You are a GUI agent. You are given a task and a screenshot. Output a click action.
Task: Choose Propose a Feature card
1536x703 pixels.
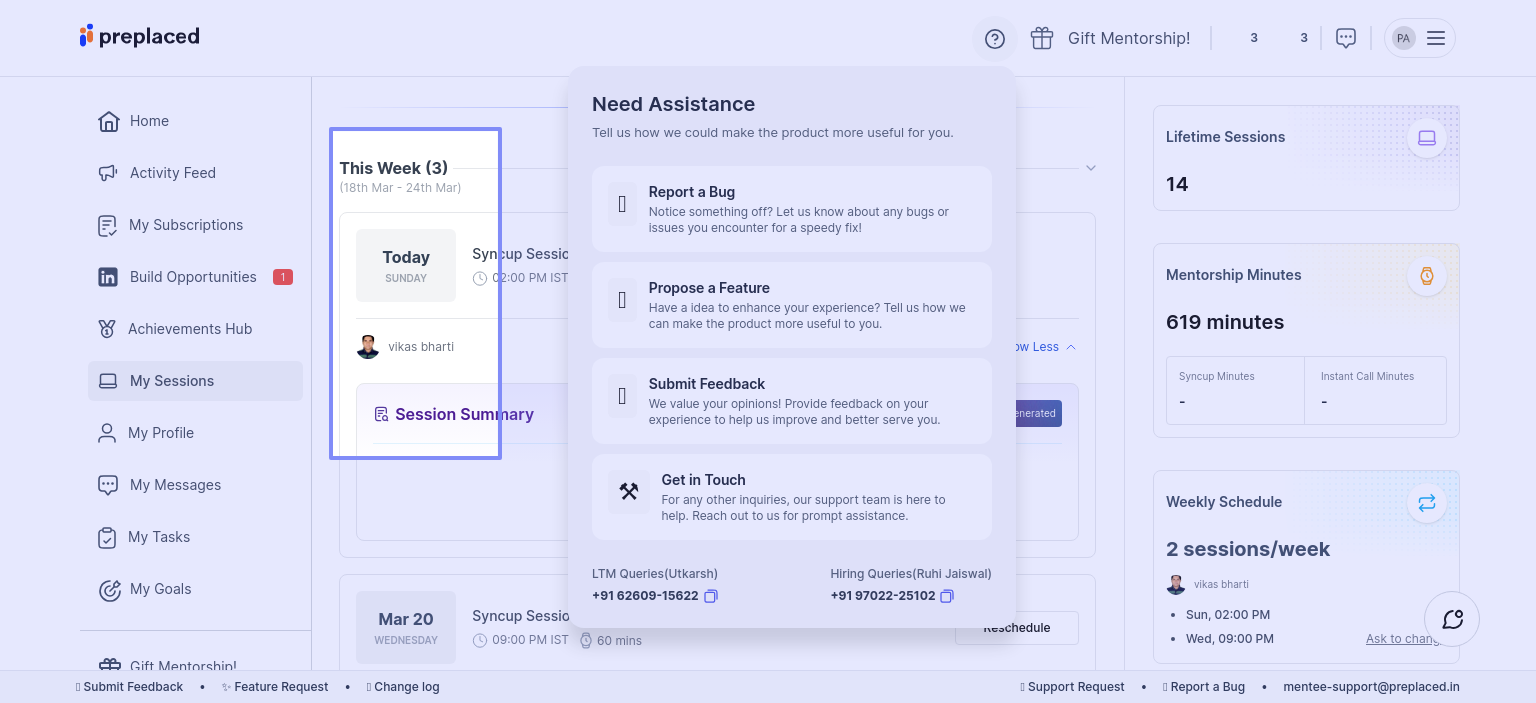pos(791,305)
